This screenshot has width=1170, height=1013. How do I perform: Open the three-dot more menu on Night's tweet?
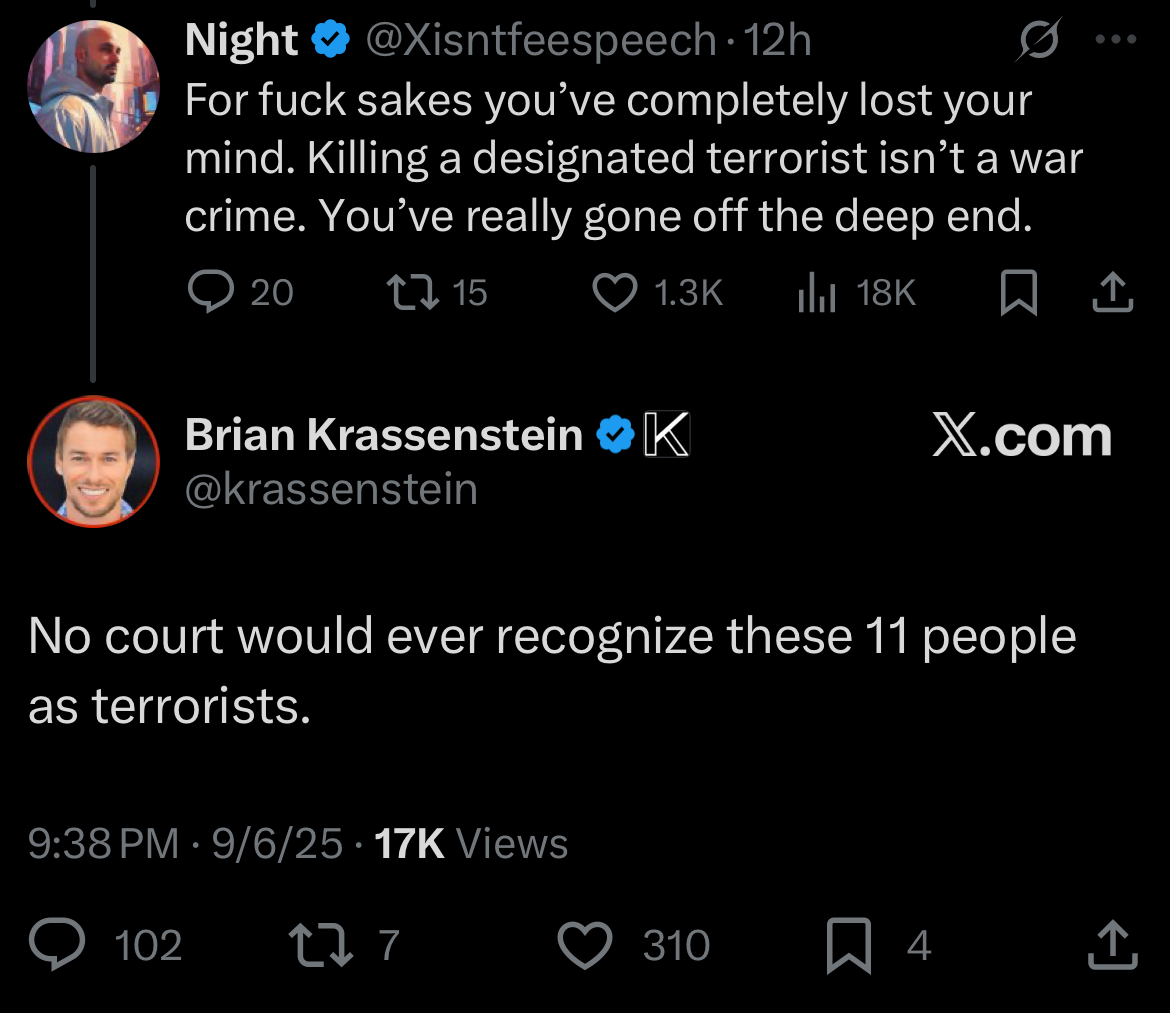[1116, 39]
